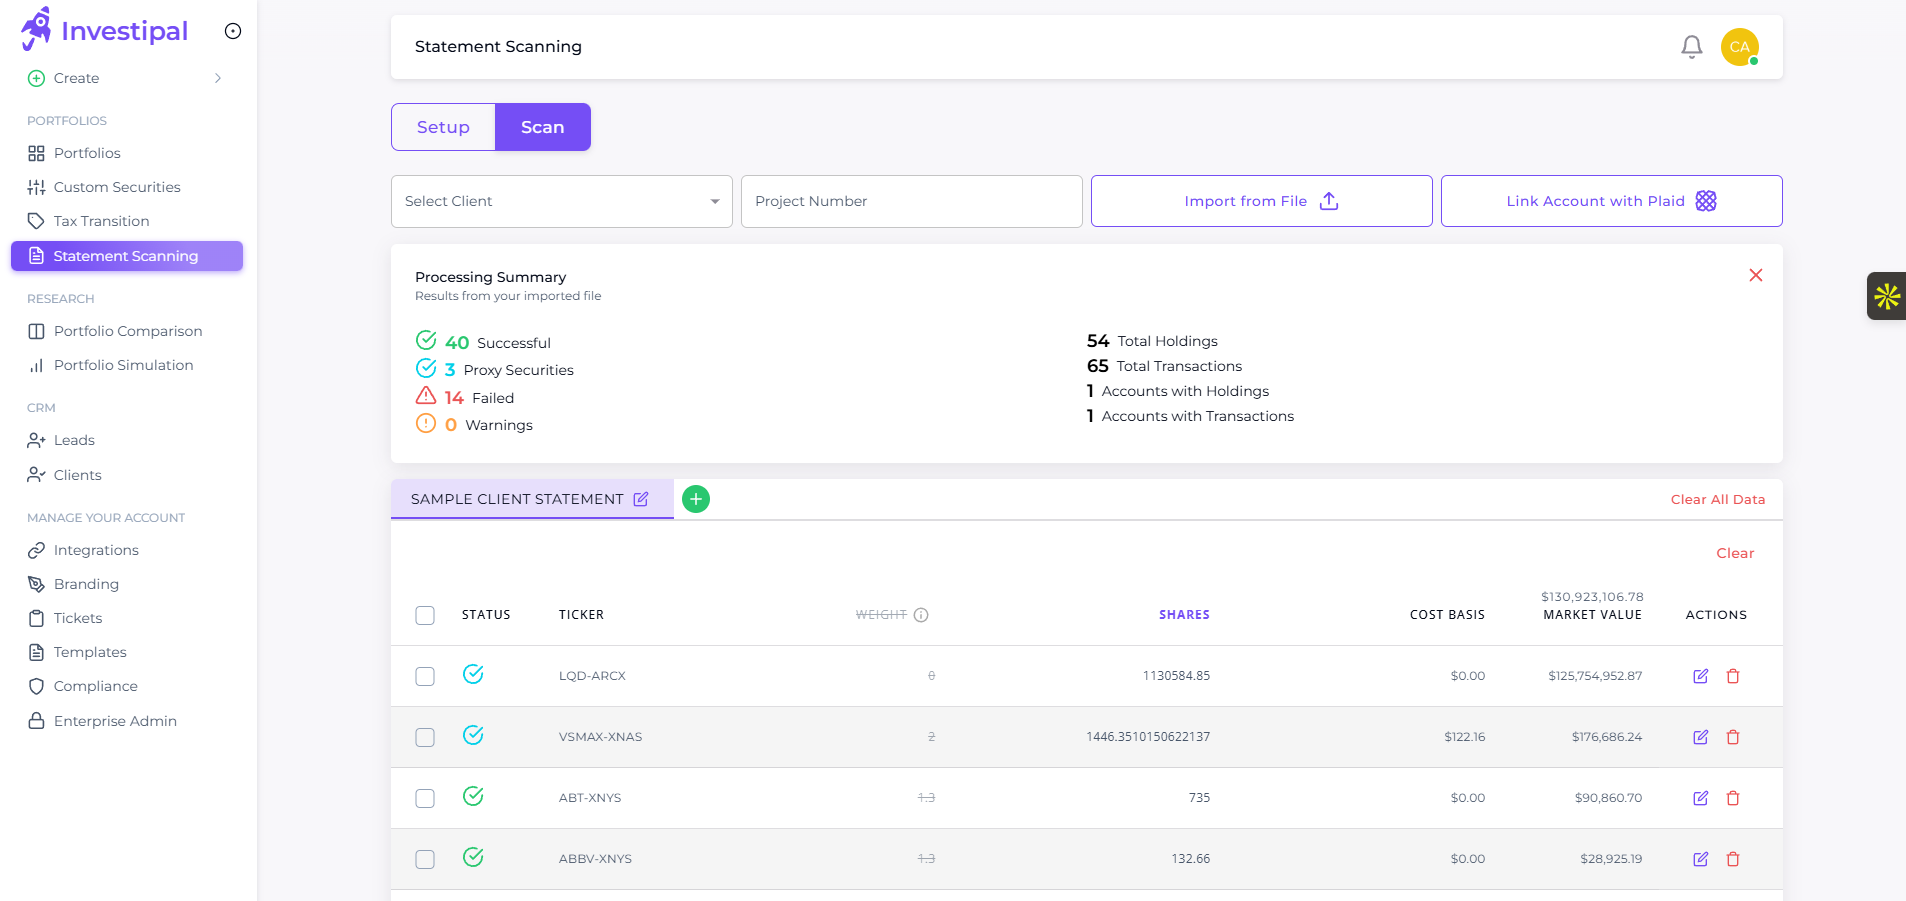Sort table by the SHARES column
This screenshot has height=901, width=1906.
[x=1184, y=615]
